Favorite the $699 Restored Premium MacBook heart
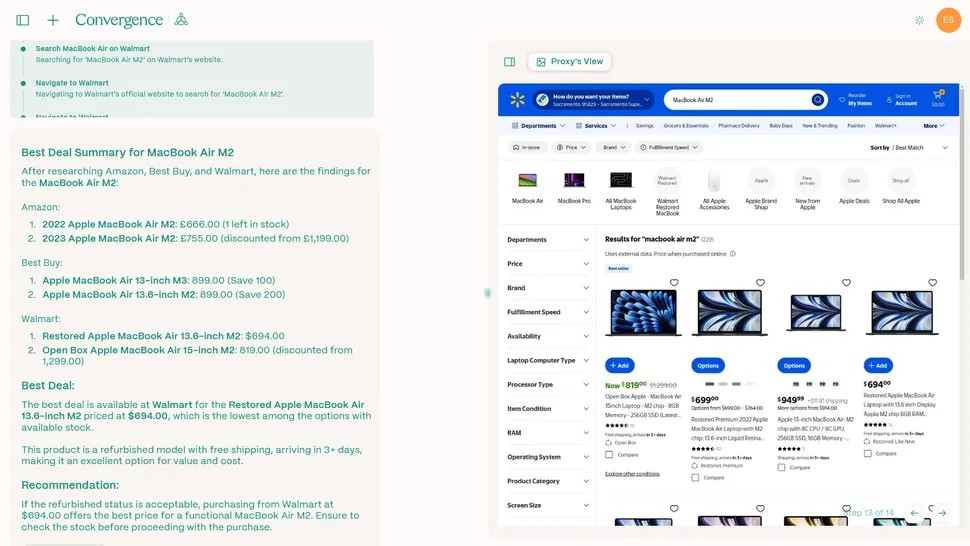Image resolution: width=970 pixels, height=546 pixels. pos(760,283)
